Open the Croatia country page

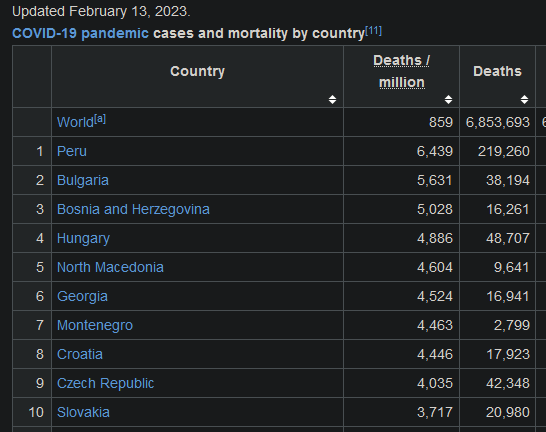[x=80, y=354]
